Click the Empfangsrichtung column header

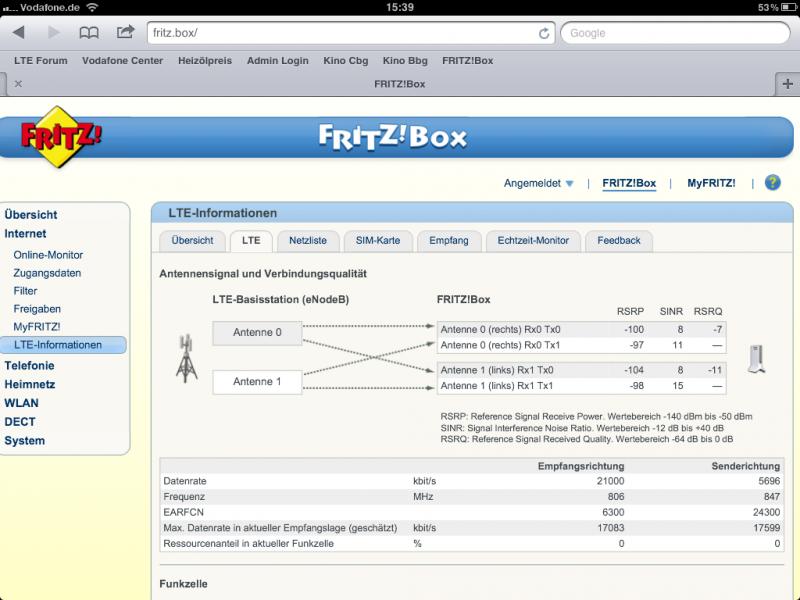581,466
